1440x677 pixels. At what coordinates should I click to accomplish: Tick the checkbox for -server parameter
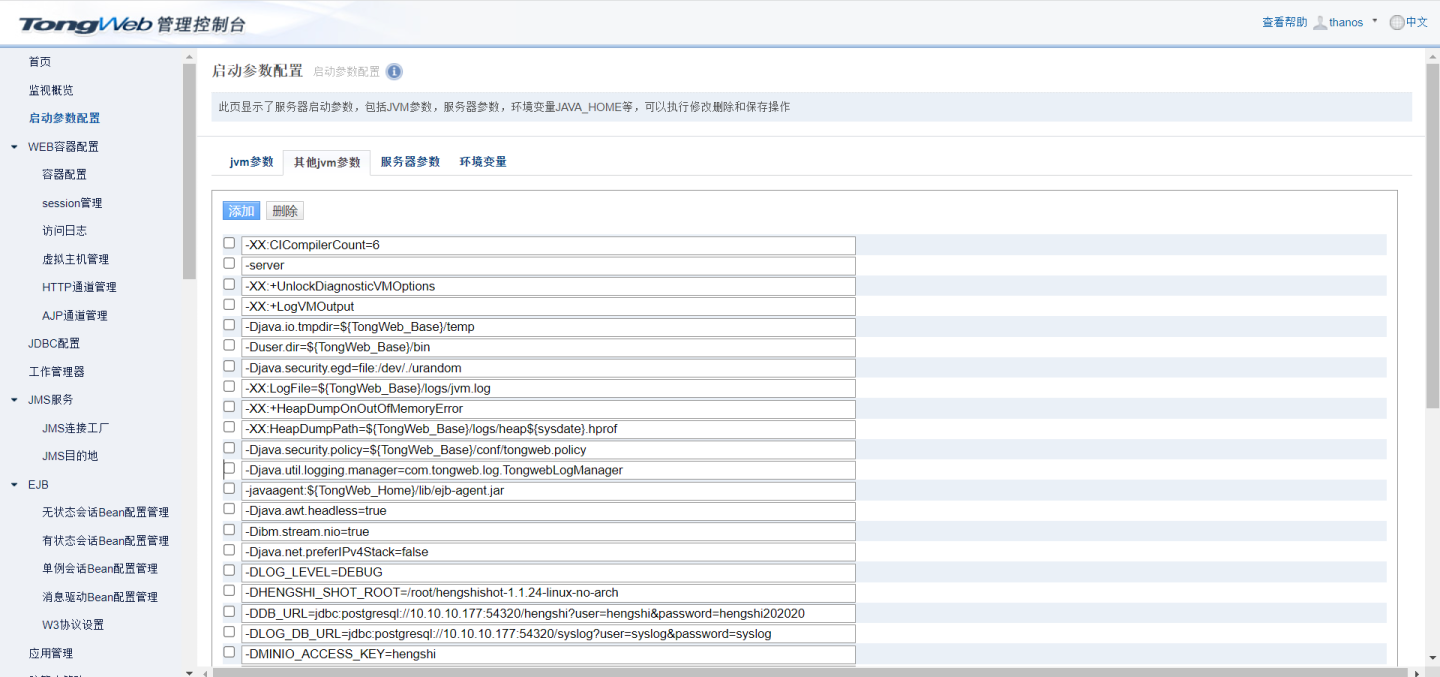229,264
